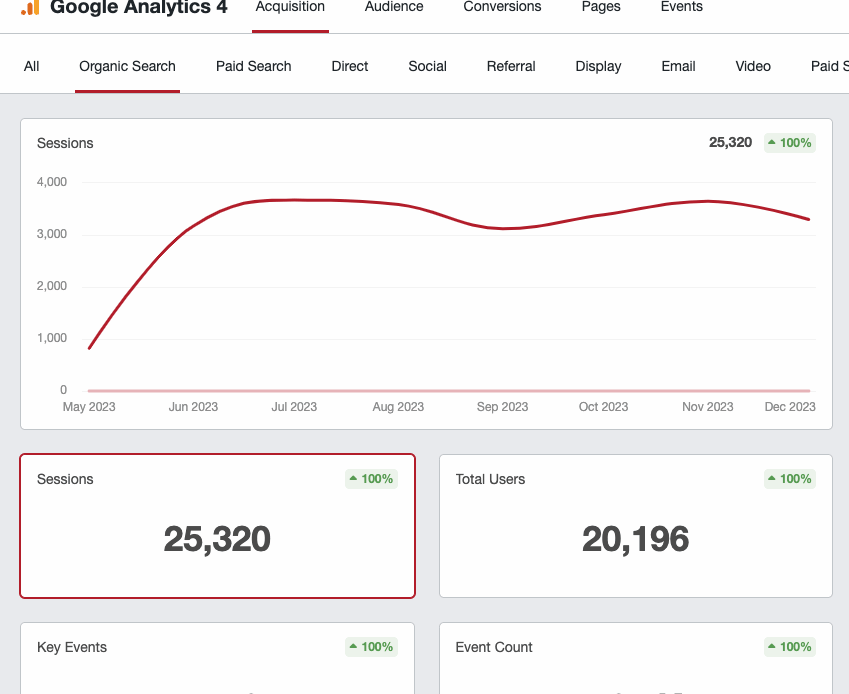The width and height of the screenshot is (849, 694).
Task: Go to the Conversions tab
Action: 502,8
